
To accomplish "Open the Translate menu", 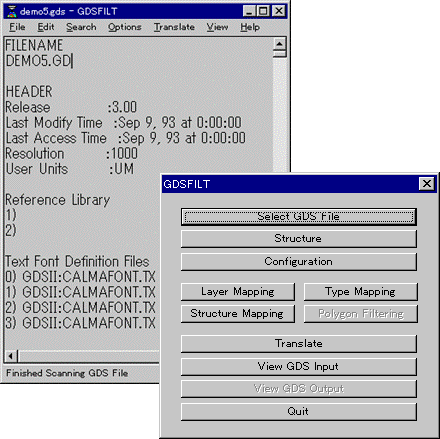I will pos(174,27).
